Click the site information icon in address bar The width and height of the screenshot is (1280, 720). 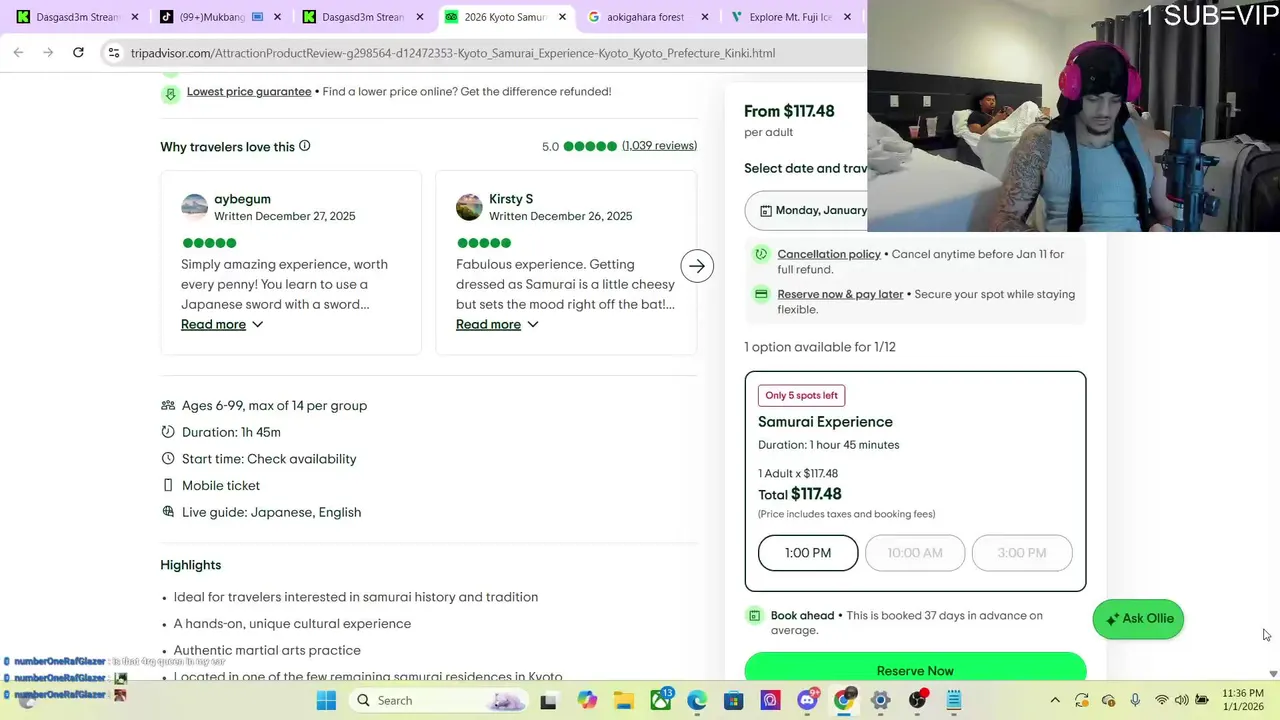[113, 53]
